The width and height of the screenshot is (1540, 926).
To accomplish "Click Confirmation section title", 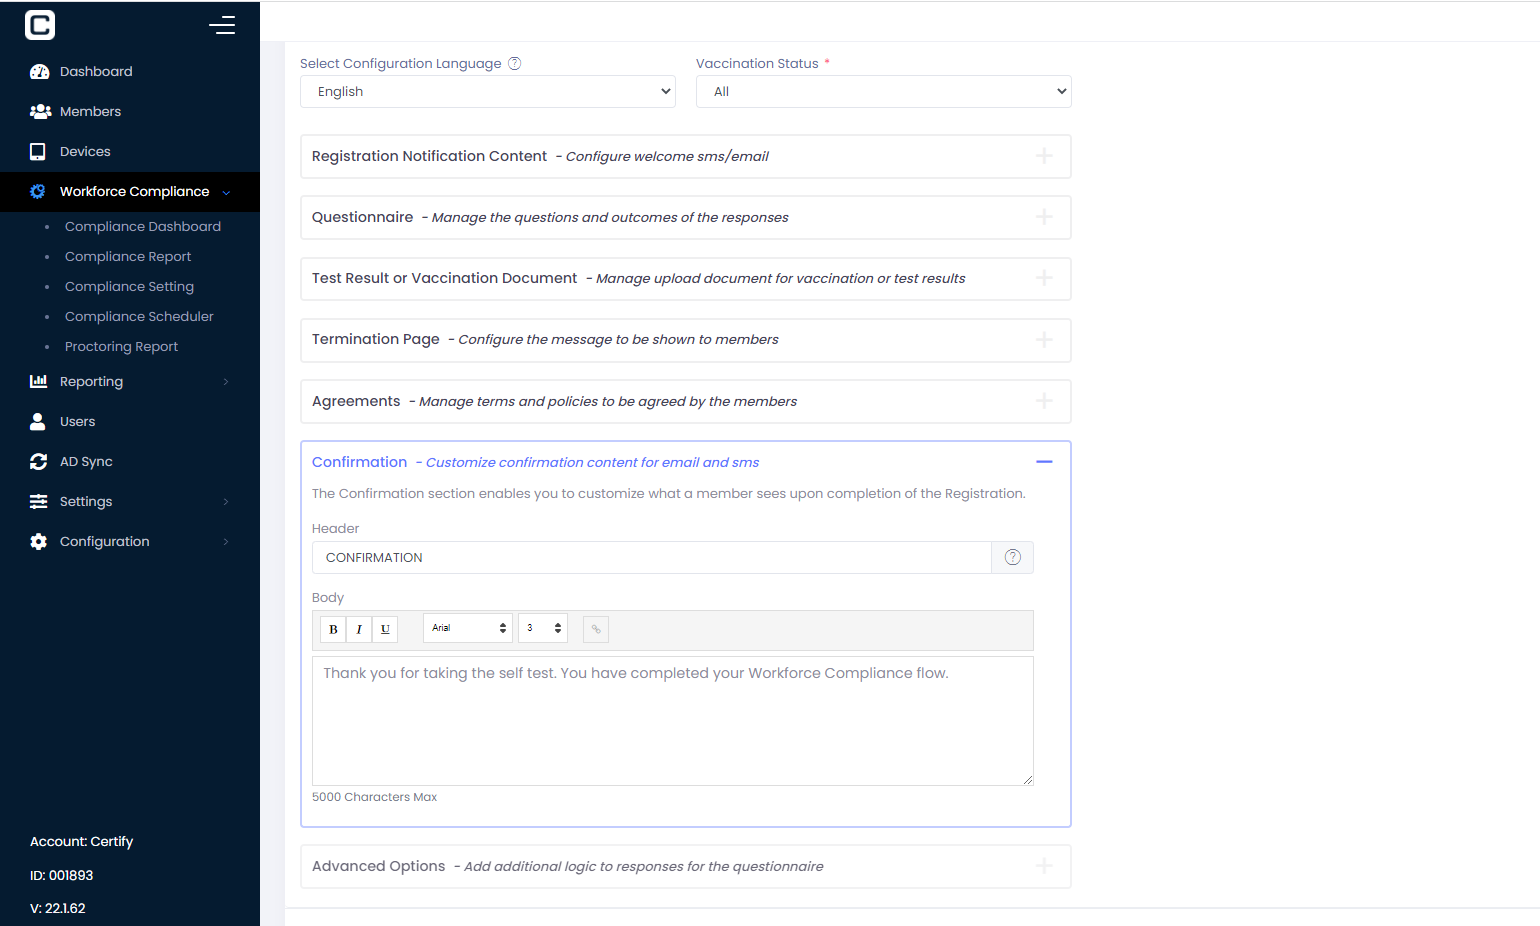I will (x=360, y=462).
